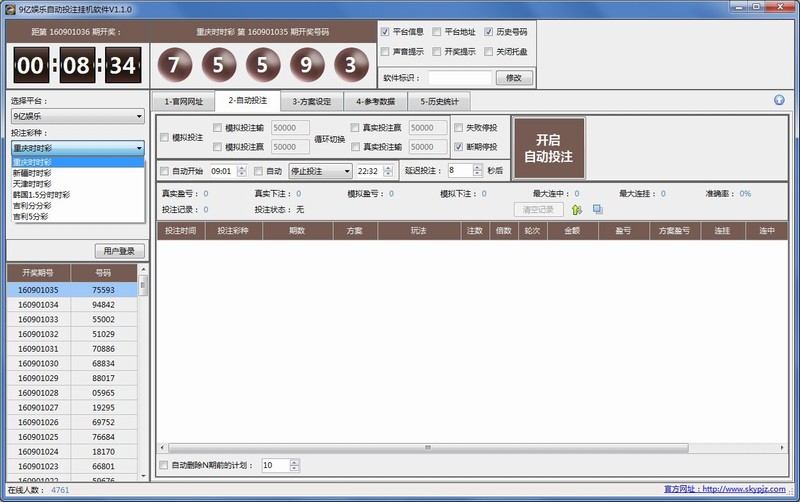Switch to the 3-方案设定 tab
This screenshot has width=800, height=502.
310,101
